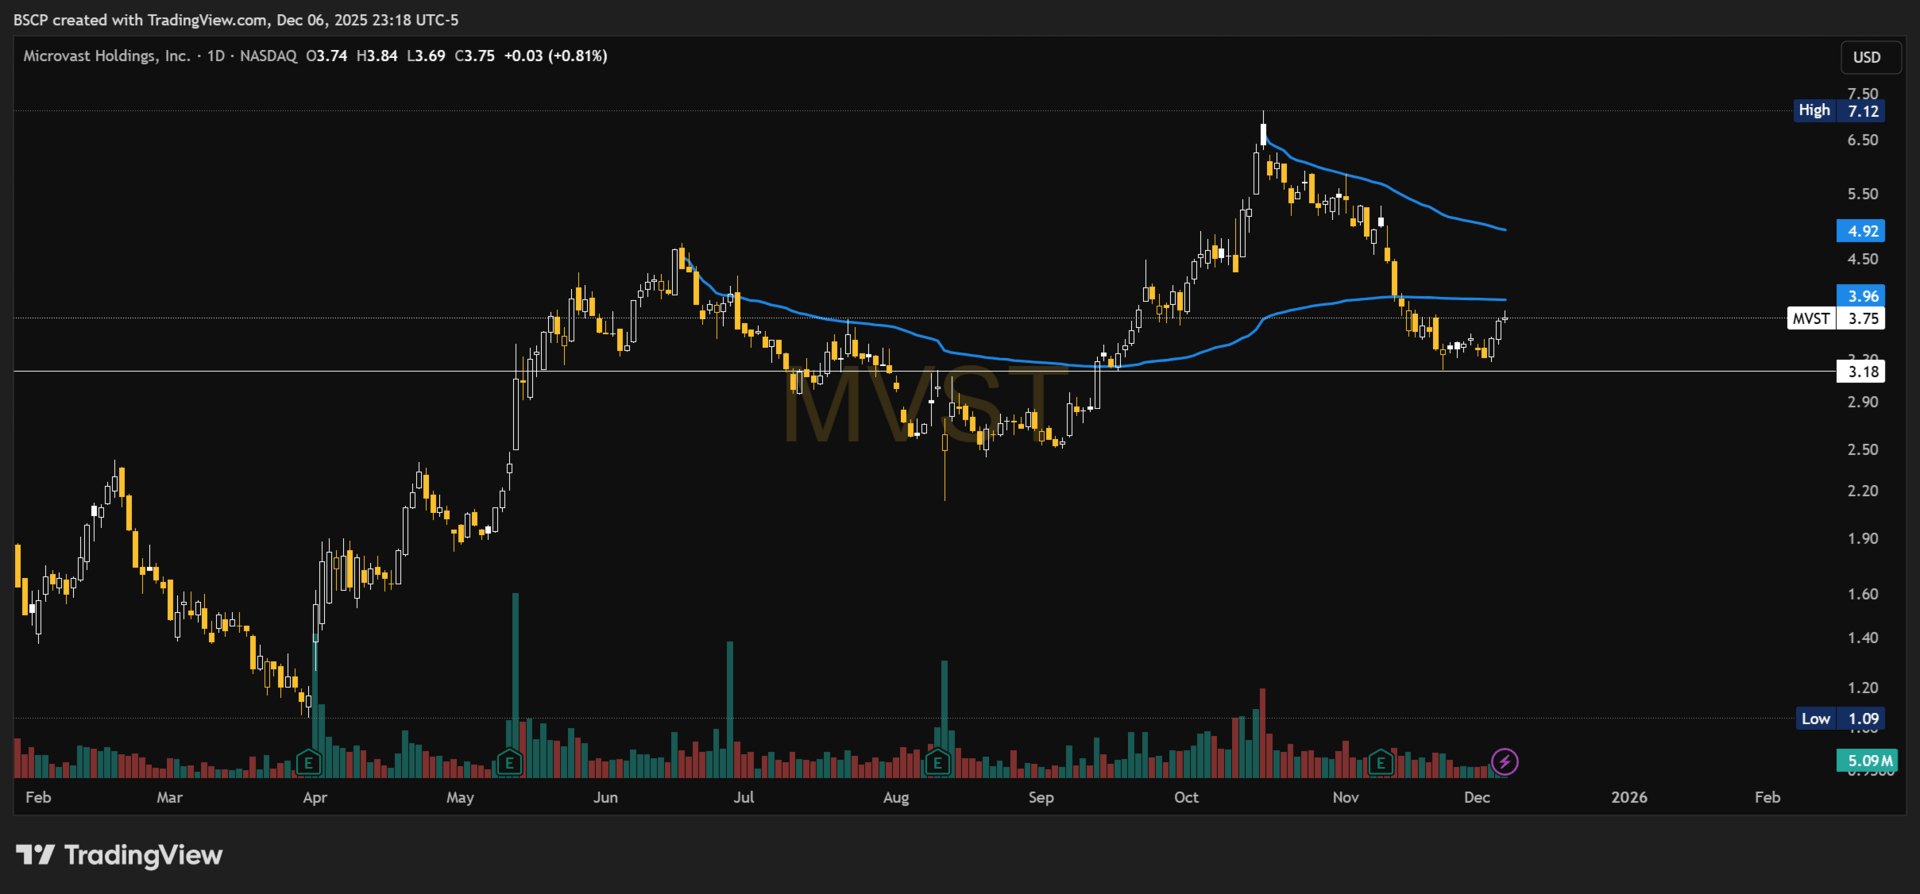Viewport: 1920px width, 894px height.
Task: Select the 3.18 horizontal line price label
Action: coord(1861,372)
